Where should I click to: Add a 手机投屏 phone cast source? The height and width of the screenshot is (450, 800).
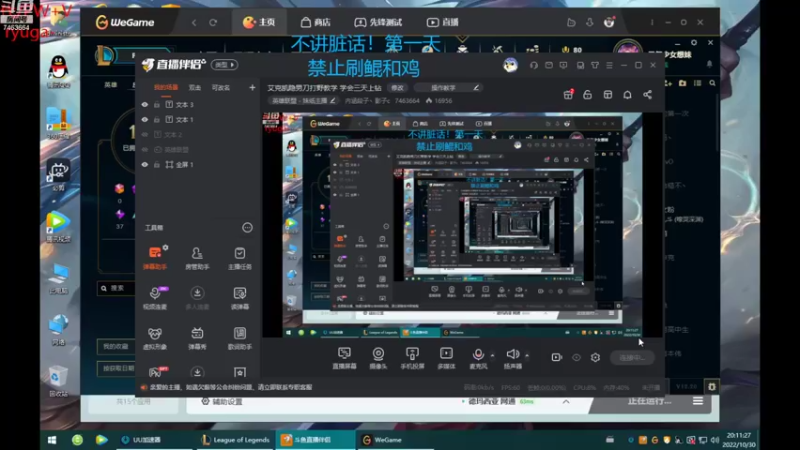(412, 358)
